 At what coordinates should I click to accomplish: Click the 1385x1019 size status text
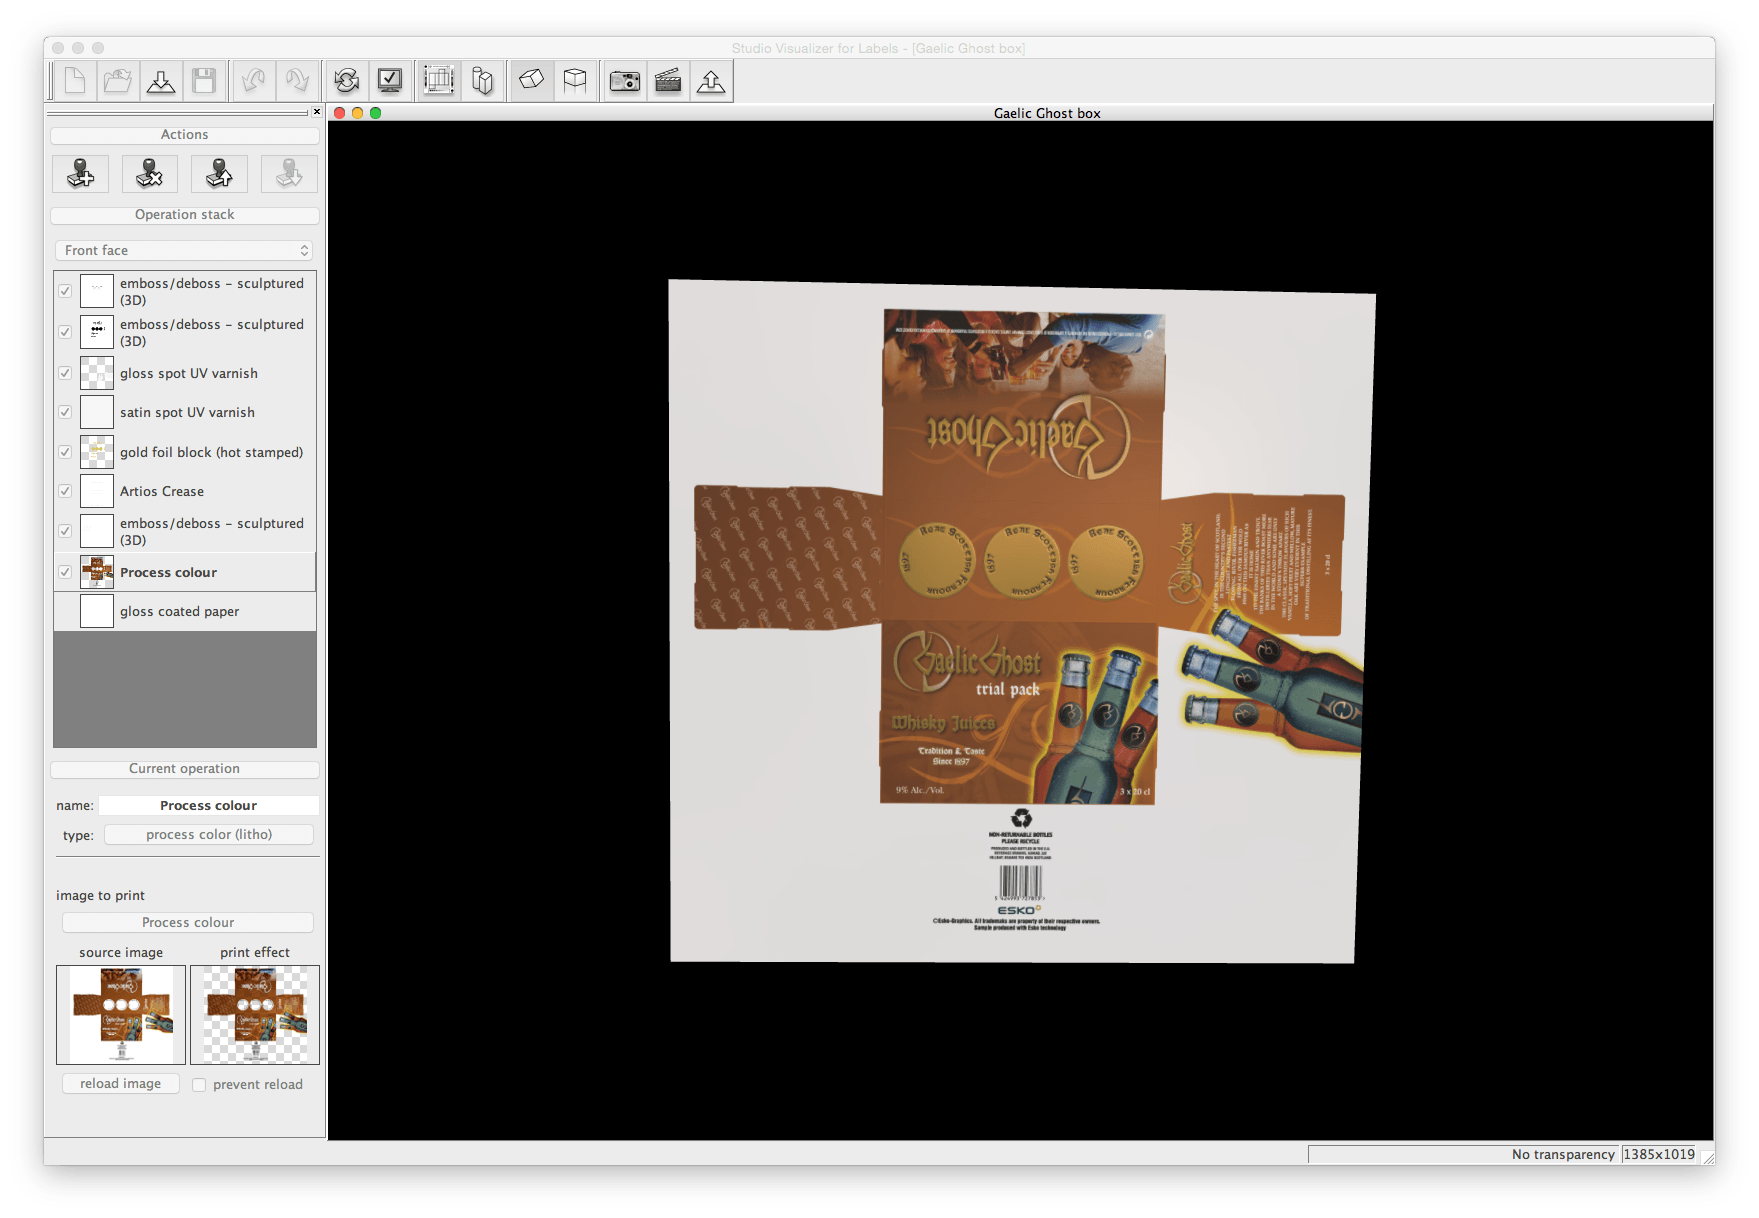[1659, 1154]
